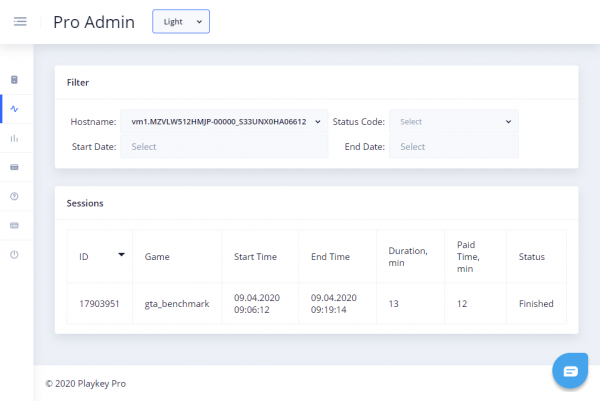Sort sessions by ID column arrow
The width and height of the screenshot is (600, 401).
point(122,255)
